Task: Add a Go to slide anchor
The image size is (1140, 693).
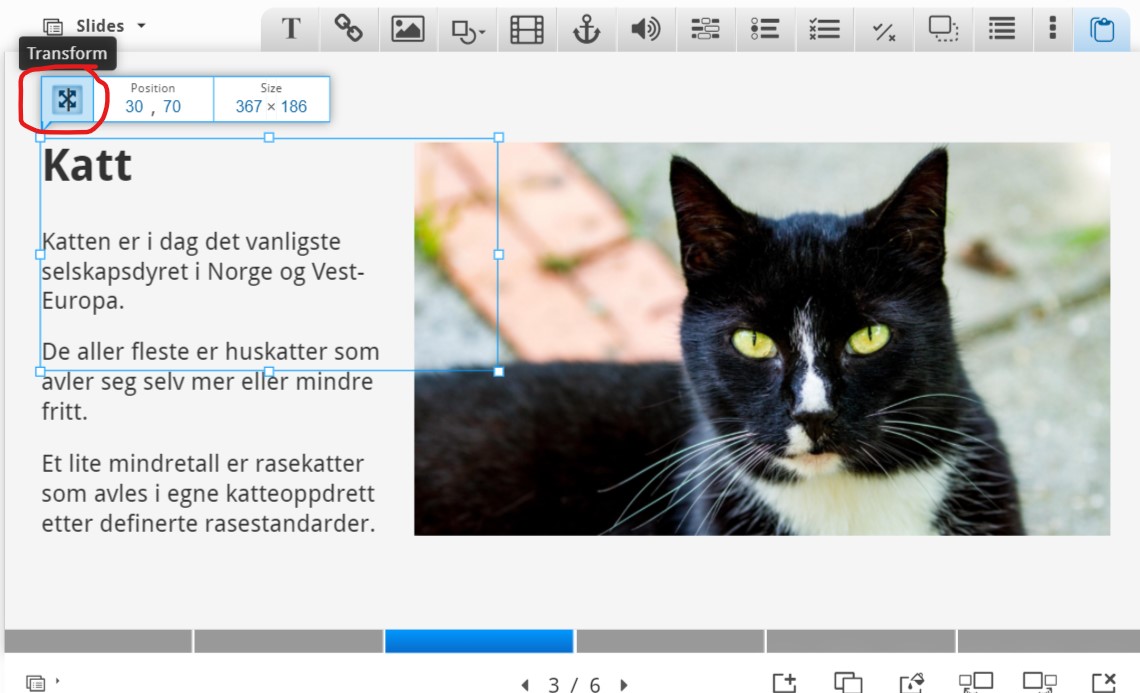Action: point(587,30)
